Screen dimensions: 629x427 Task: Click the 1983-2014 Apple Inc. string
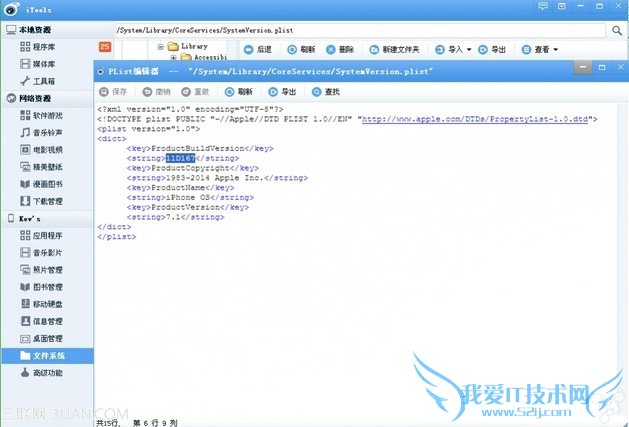217,178
